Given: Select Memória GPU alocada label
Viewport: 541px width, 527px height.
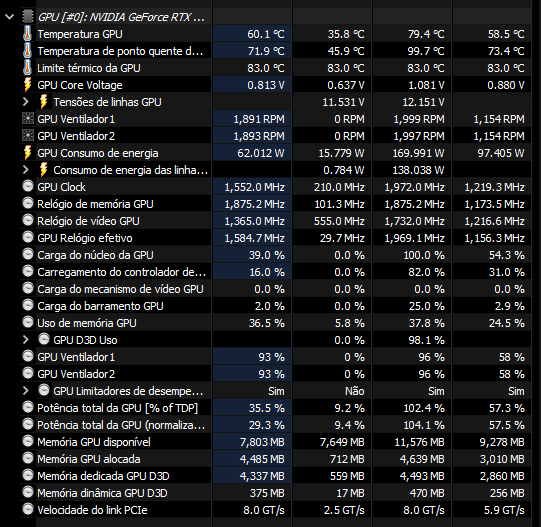Looking at the screenshot, I should click(x=89, y=459).
